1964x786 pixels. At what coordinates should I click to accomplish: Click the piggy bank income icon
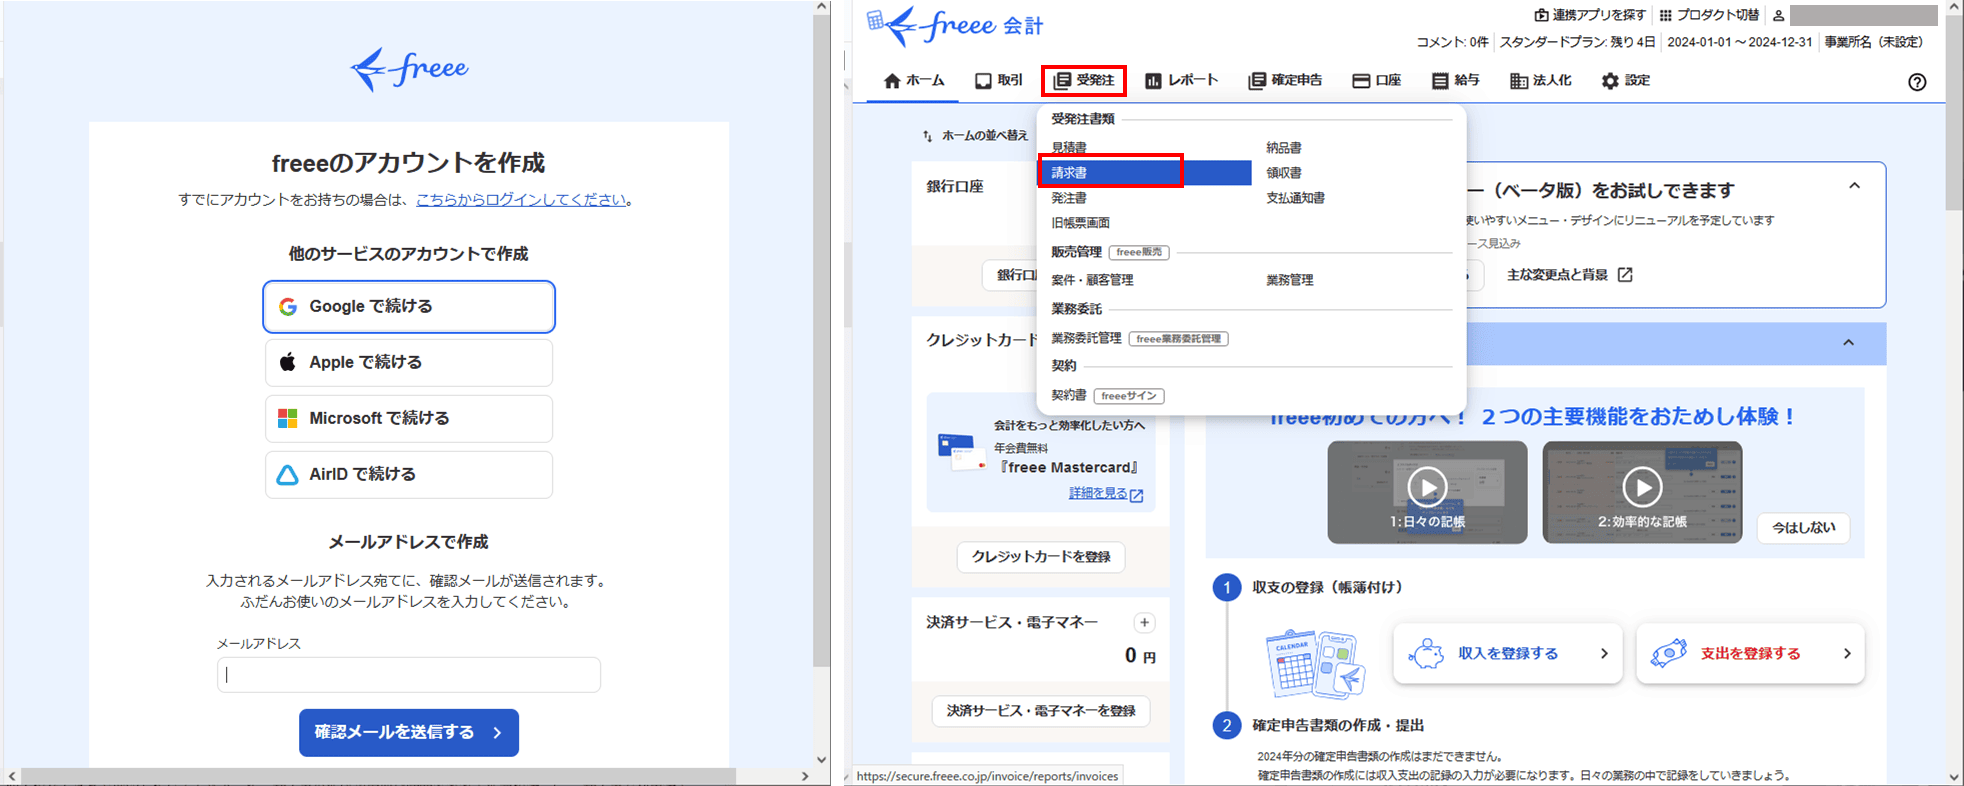tap(1426, 654)
